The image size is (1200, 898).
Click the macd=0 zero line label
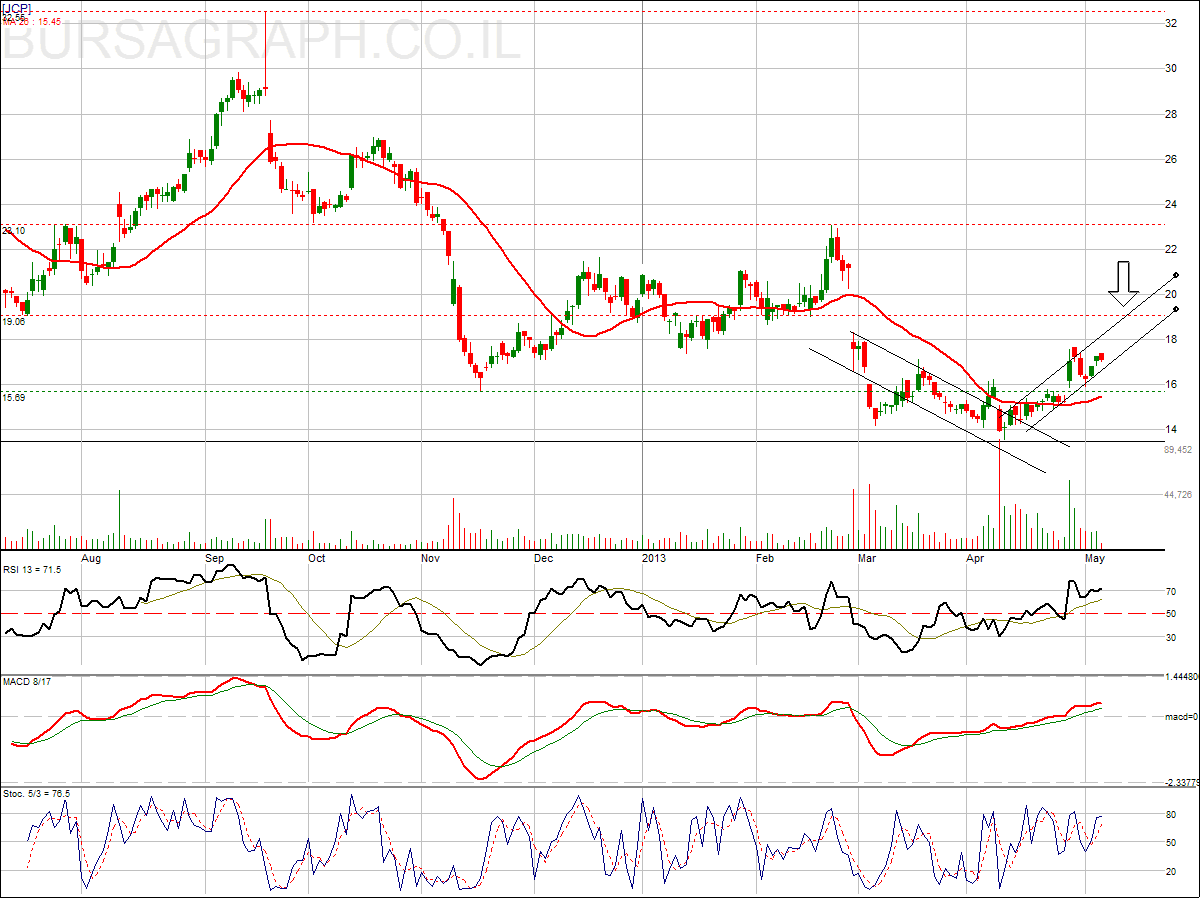coord(1180,716)
